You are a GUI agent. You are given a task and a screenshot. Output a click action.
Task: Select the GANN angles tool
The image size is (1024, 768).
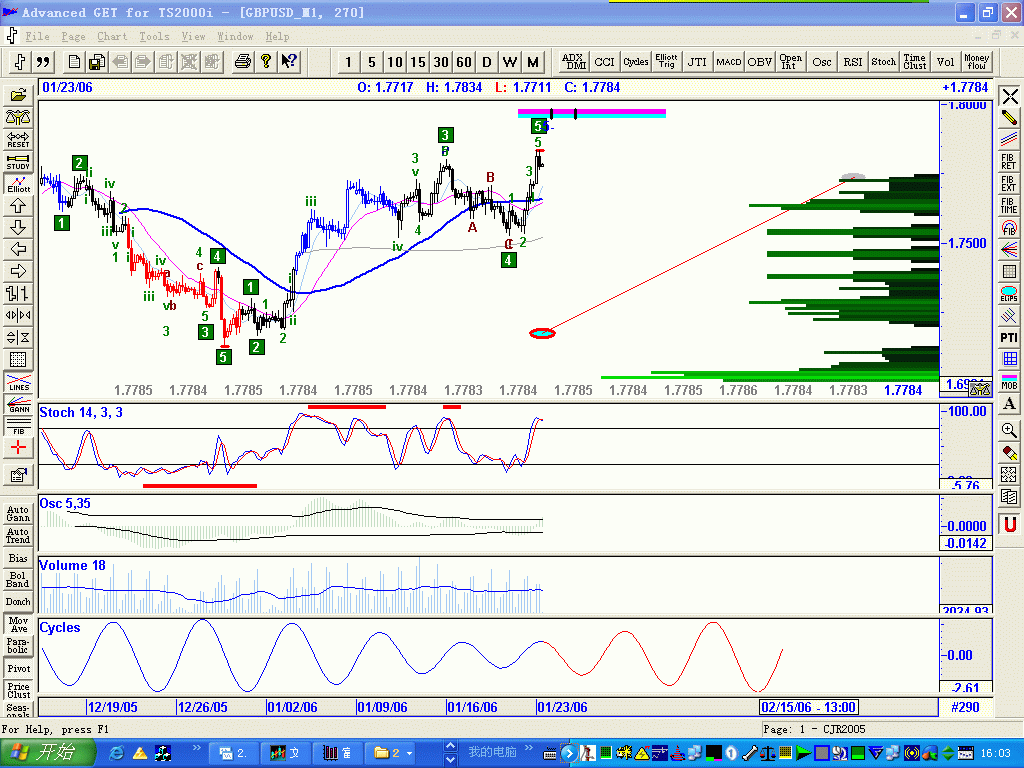(18, 404)
